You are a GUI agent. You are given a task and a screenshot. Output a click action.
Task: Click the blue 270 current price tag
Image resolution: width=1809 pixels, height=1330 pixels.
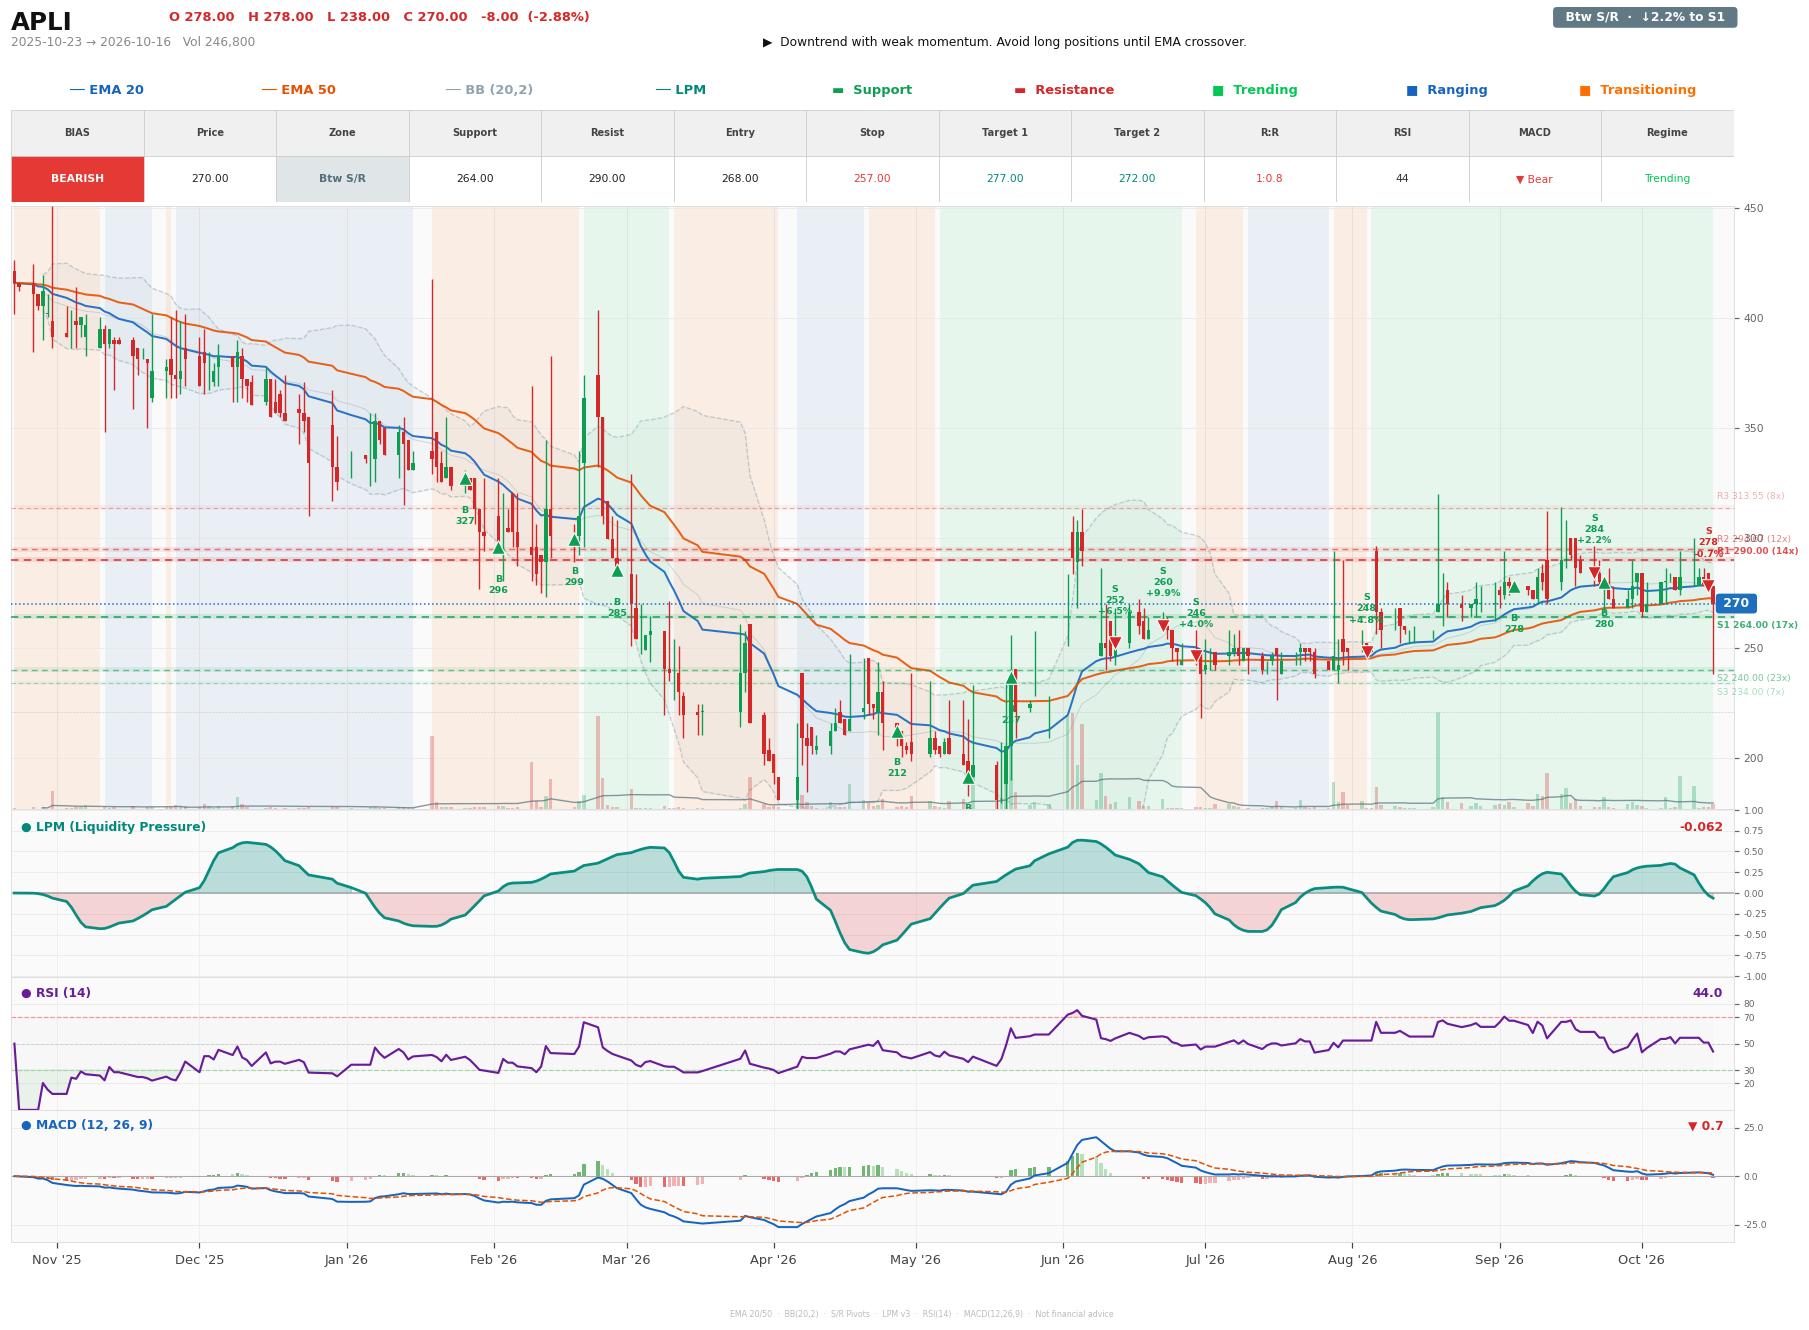pyautogui.click(x=1736, y=603)
